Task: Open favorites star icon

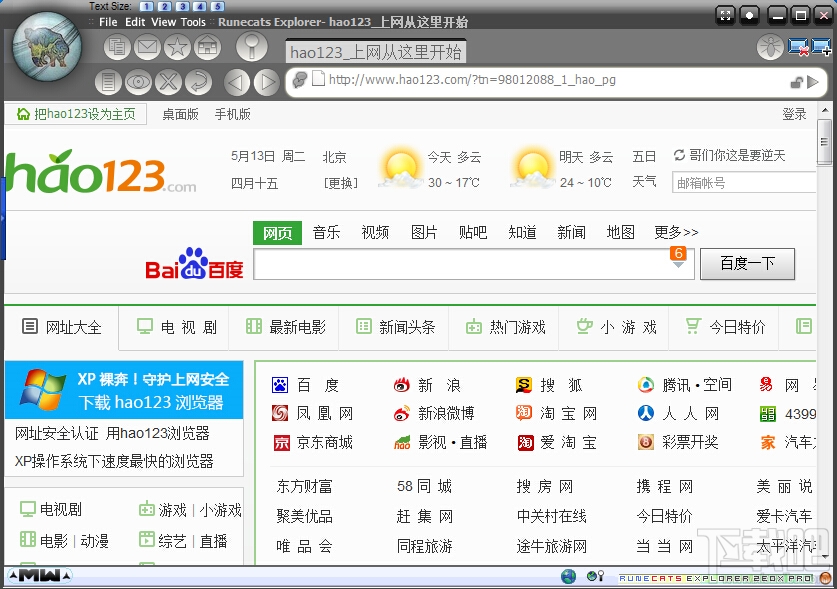Action: 177,48
